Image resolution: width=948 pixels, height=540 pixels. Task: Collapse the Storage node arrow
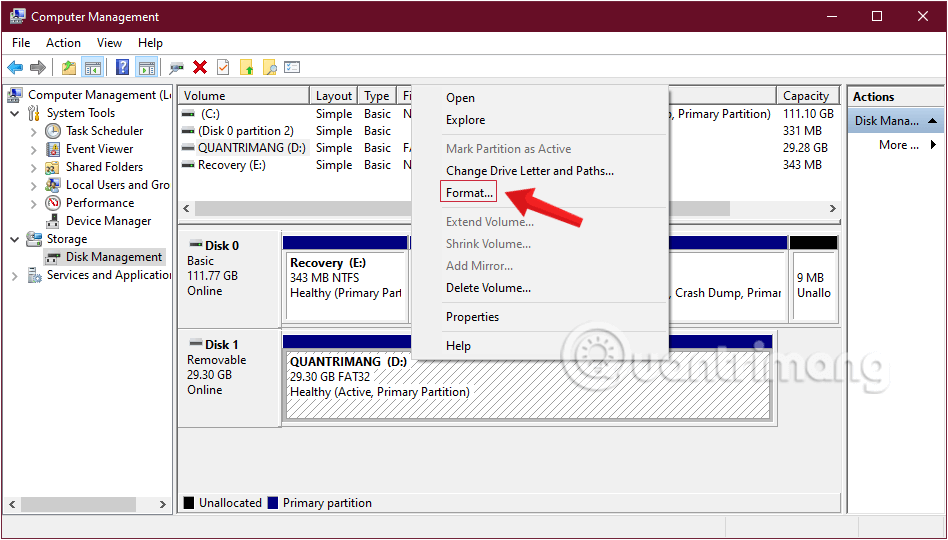(15, 239)
